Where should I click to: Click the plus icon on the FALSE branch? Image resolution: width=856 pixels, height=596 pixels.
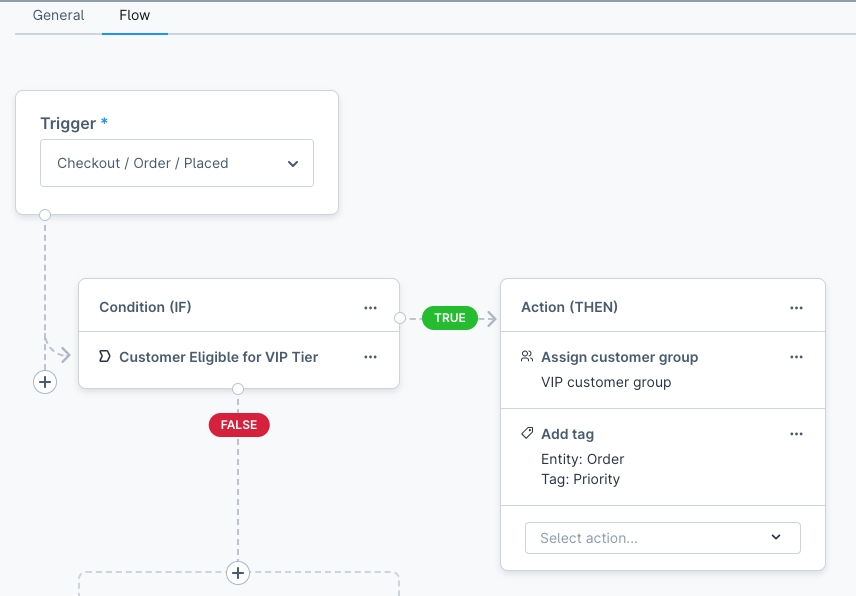pyautogui.click(x=237, y=573)
